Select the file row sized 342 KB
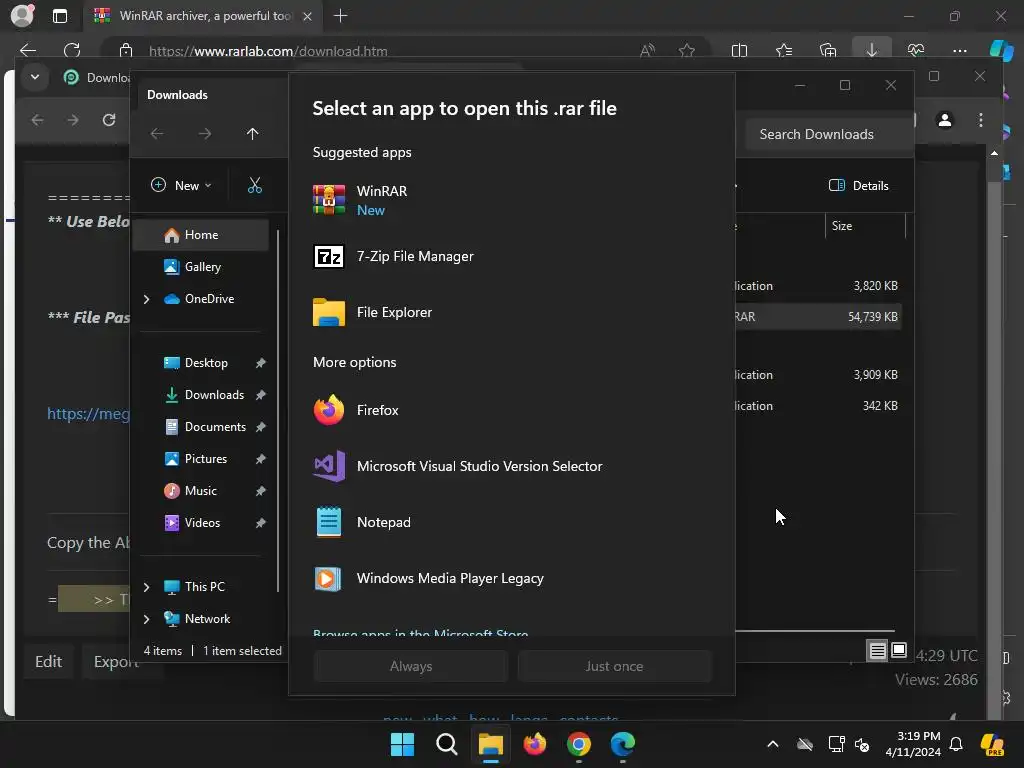 point(818,406)
